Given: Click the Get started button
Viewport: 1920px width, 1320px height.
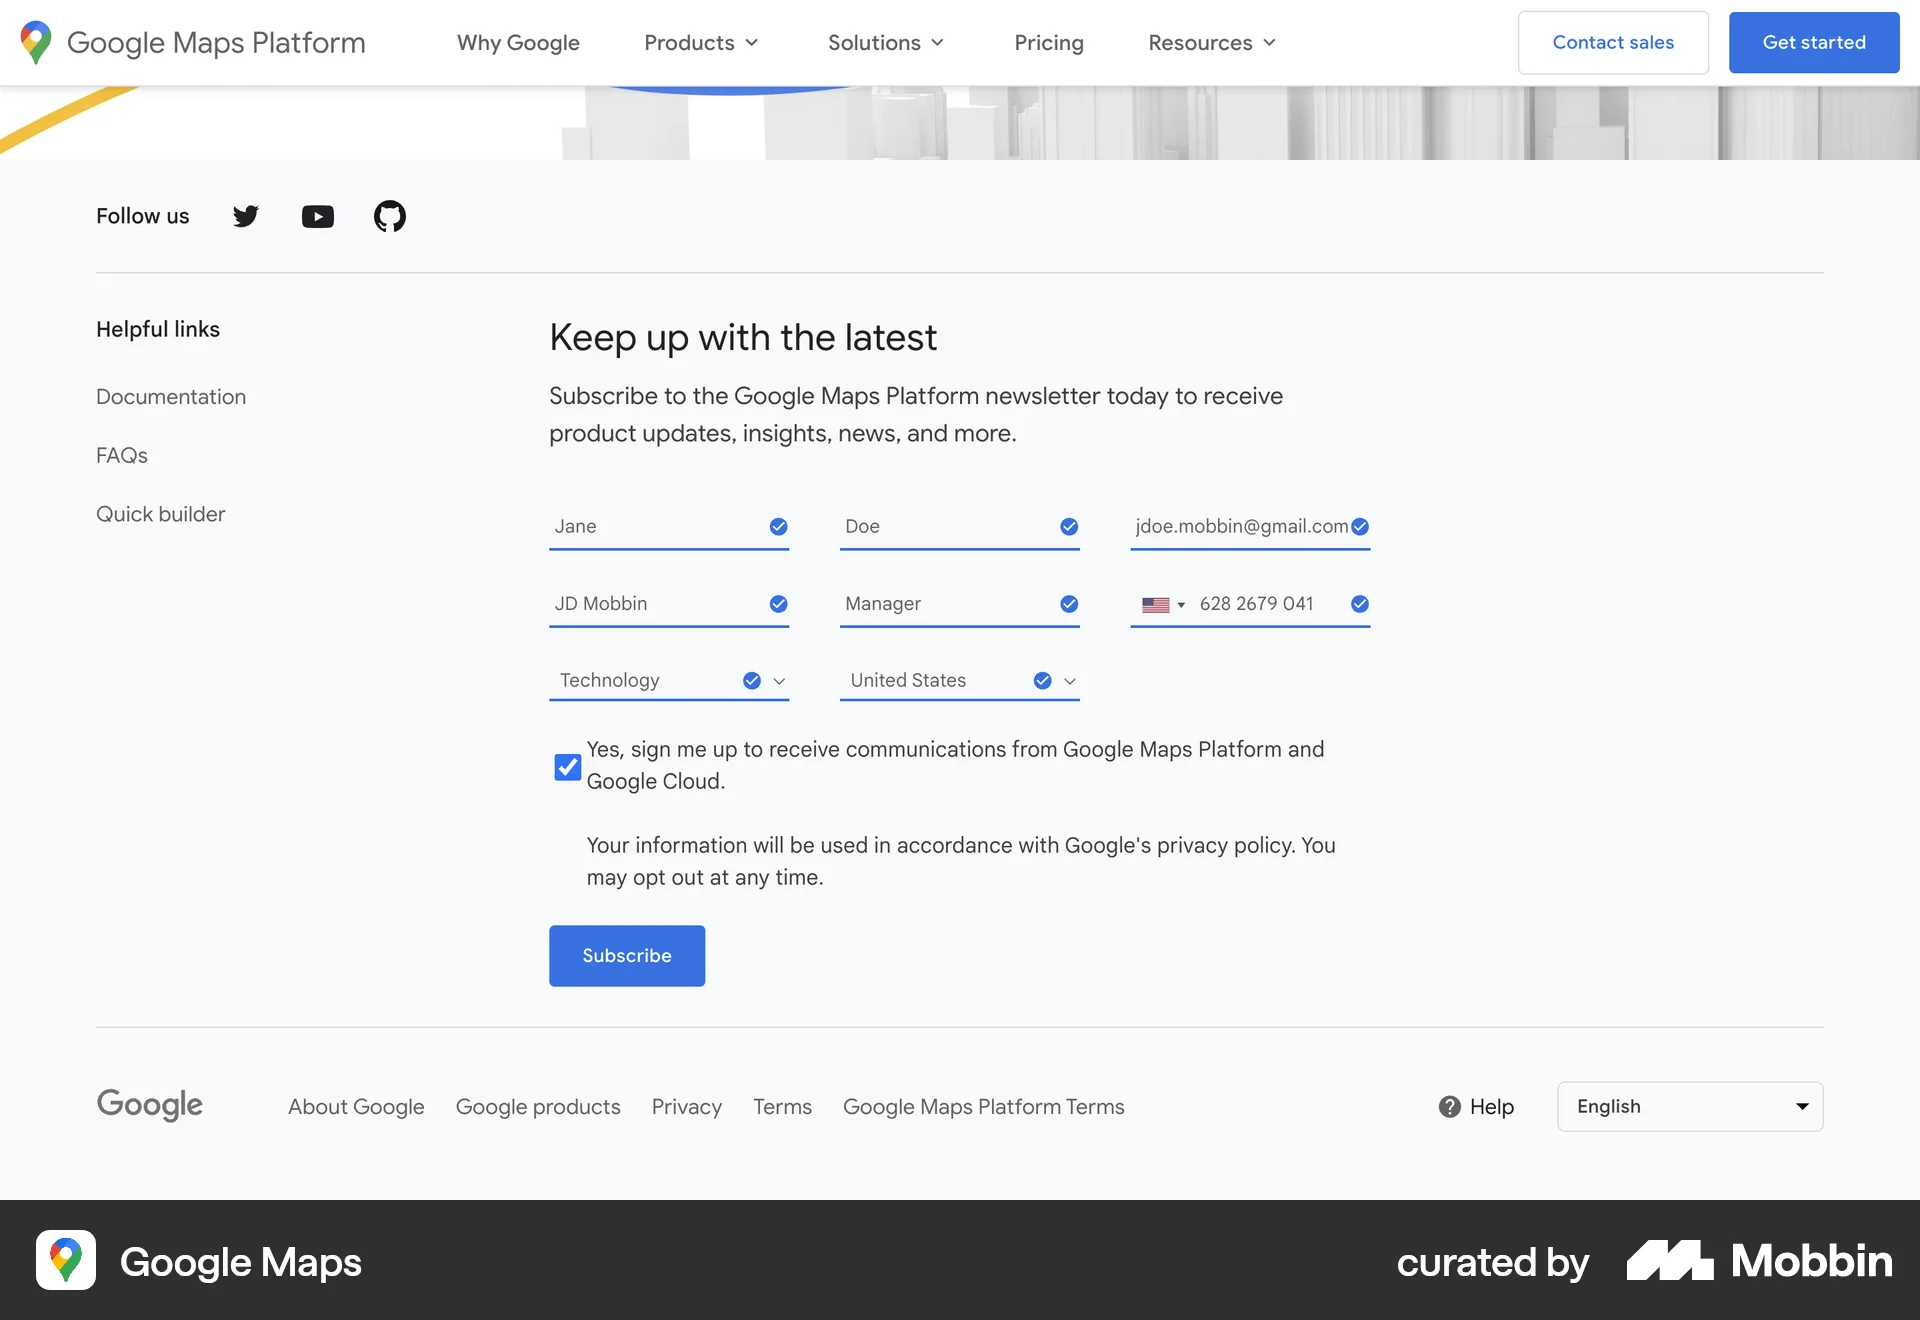Looking at the screenshot, I should pyautogui.click(x=1813, y=42).
